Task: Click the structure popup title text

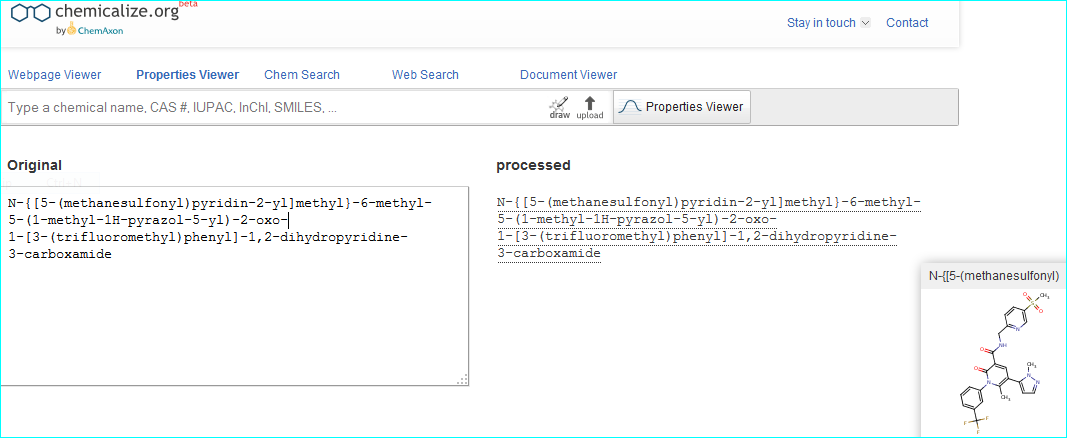Action: click(x=992, y=276)
